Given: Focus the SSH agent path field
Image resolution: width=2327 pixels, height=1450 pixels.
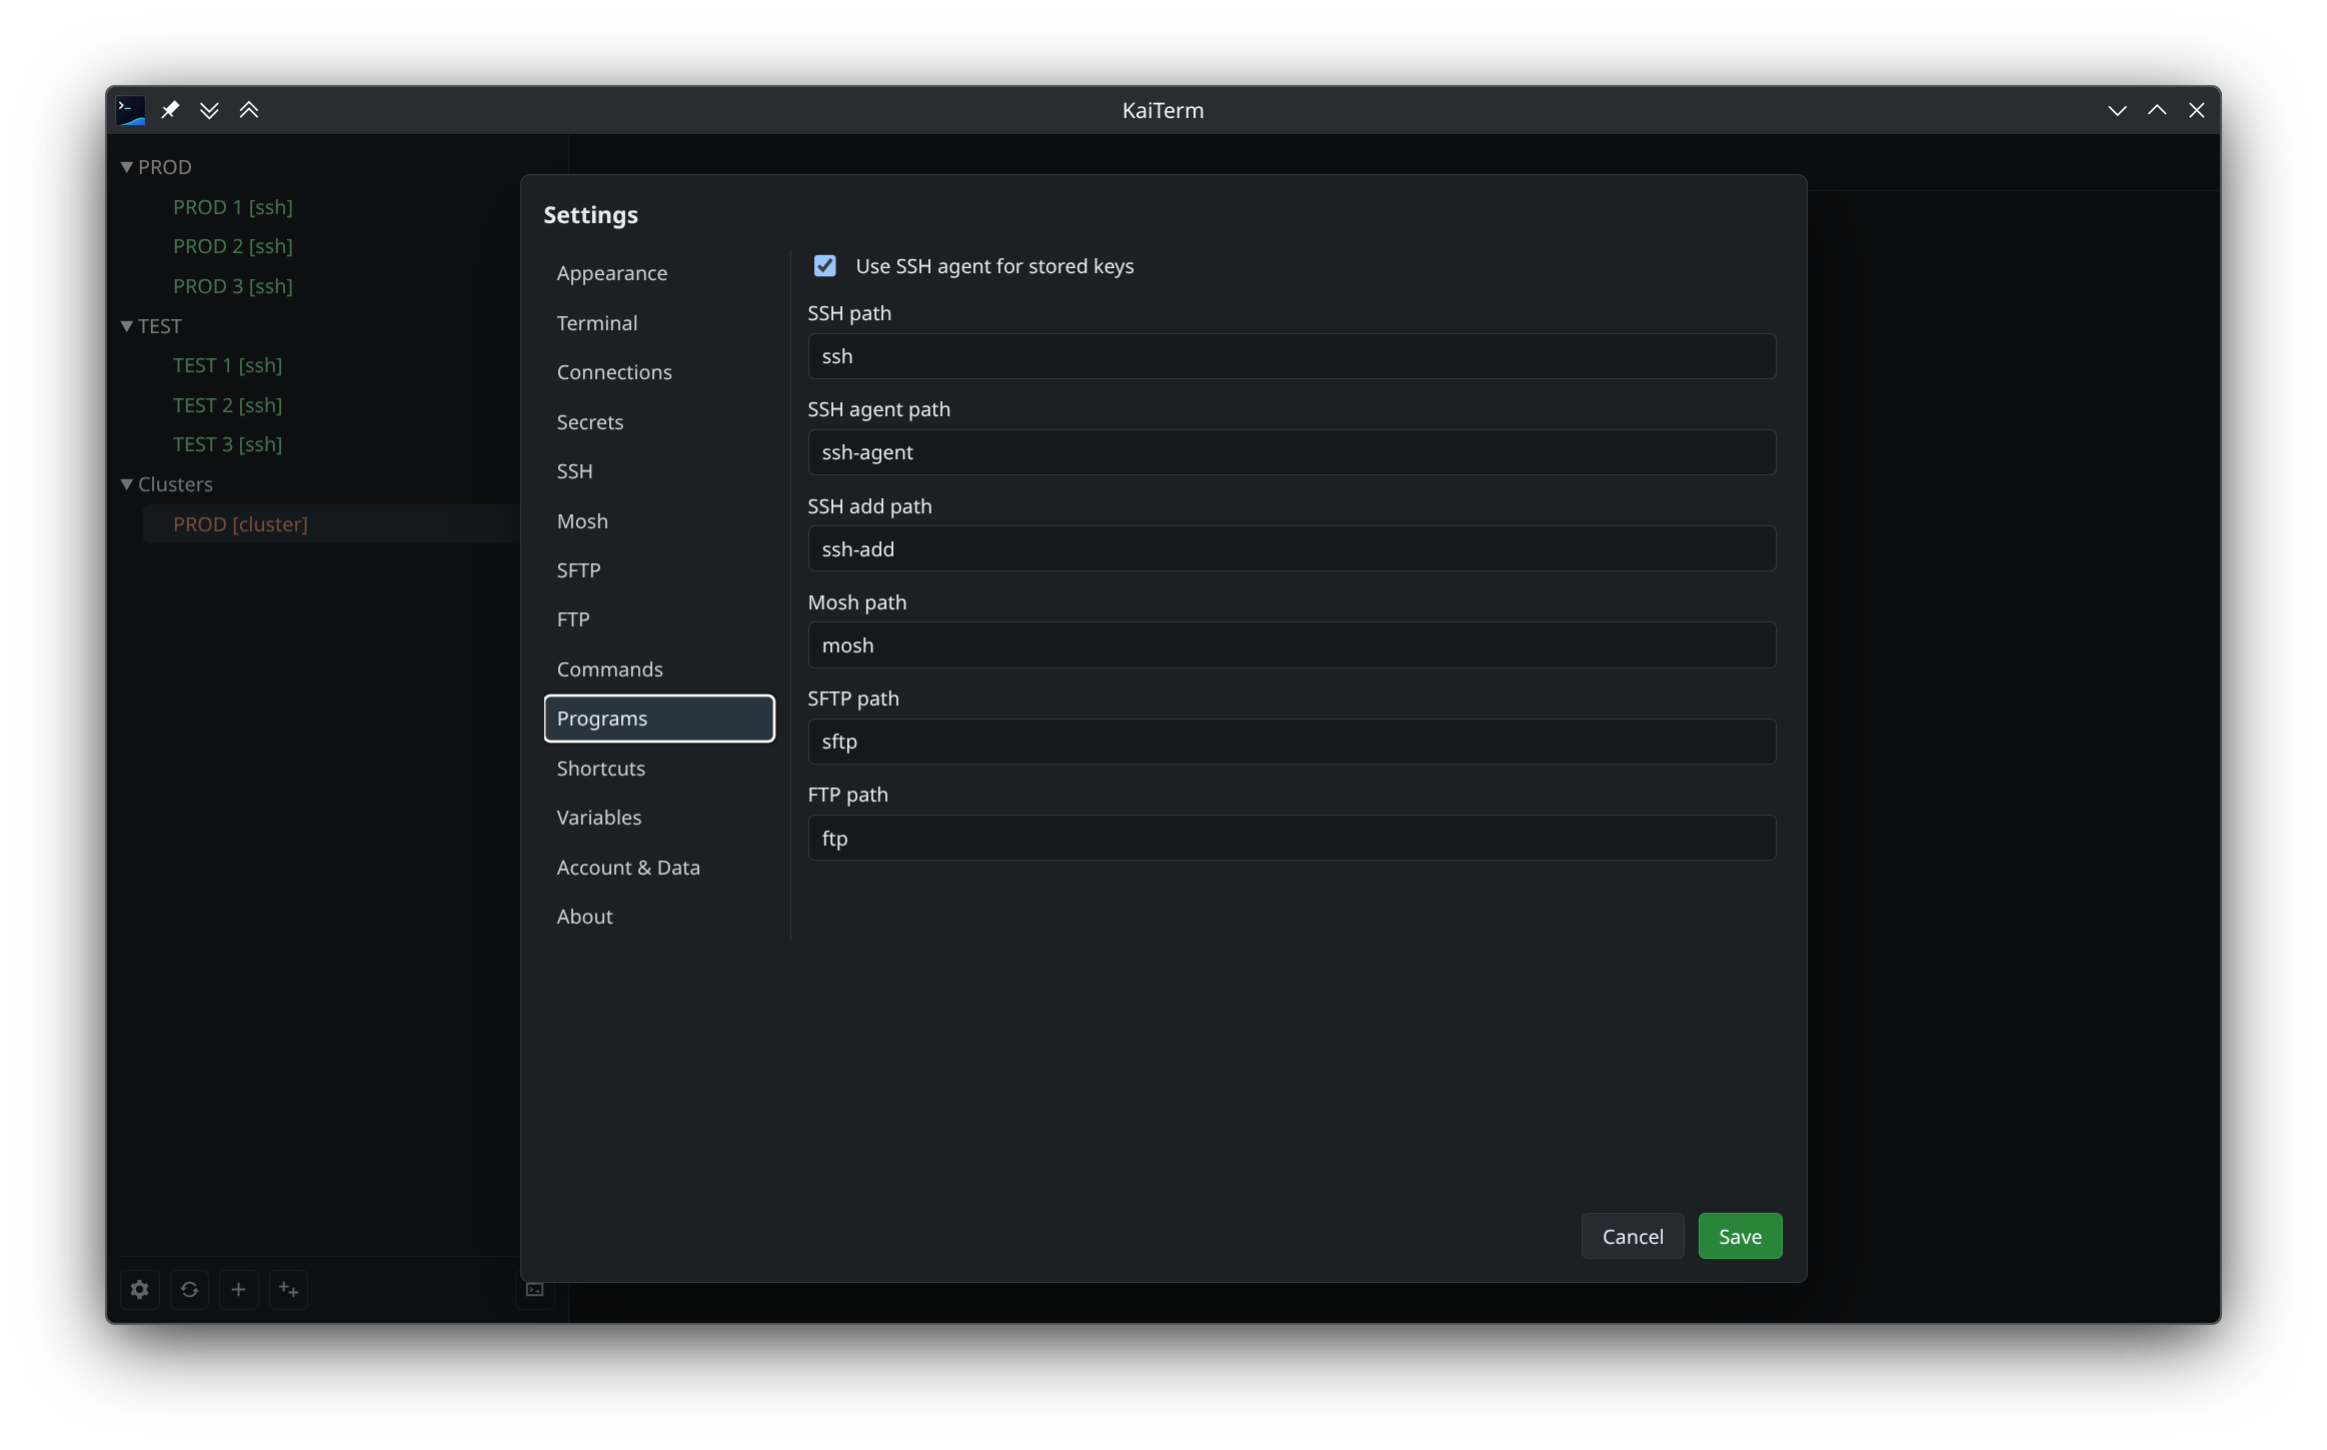Looking at the screenshot, I should (x=1291, y=452).
